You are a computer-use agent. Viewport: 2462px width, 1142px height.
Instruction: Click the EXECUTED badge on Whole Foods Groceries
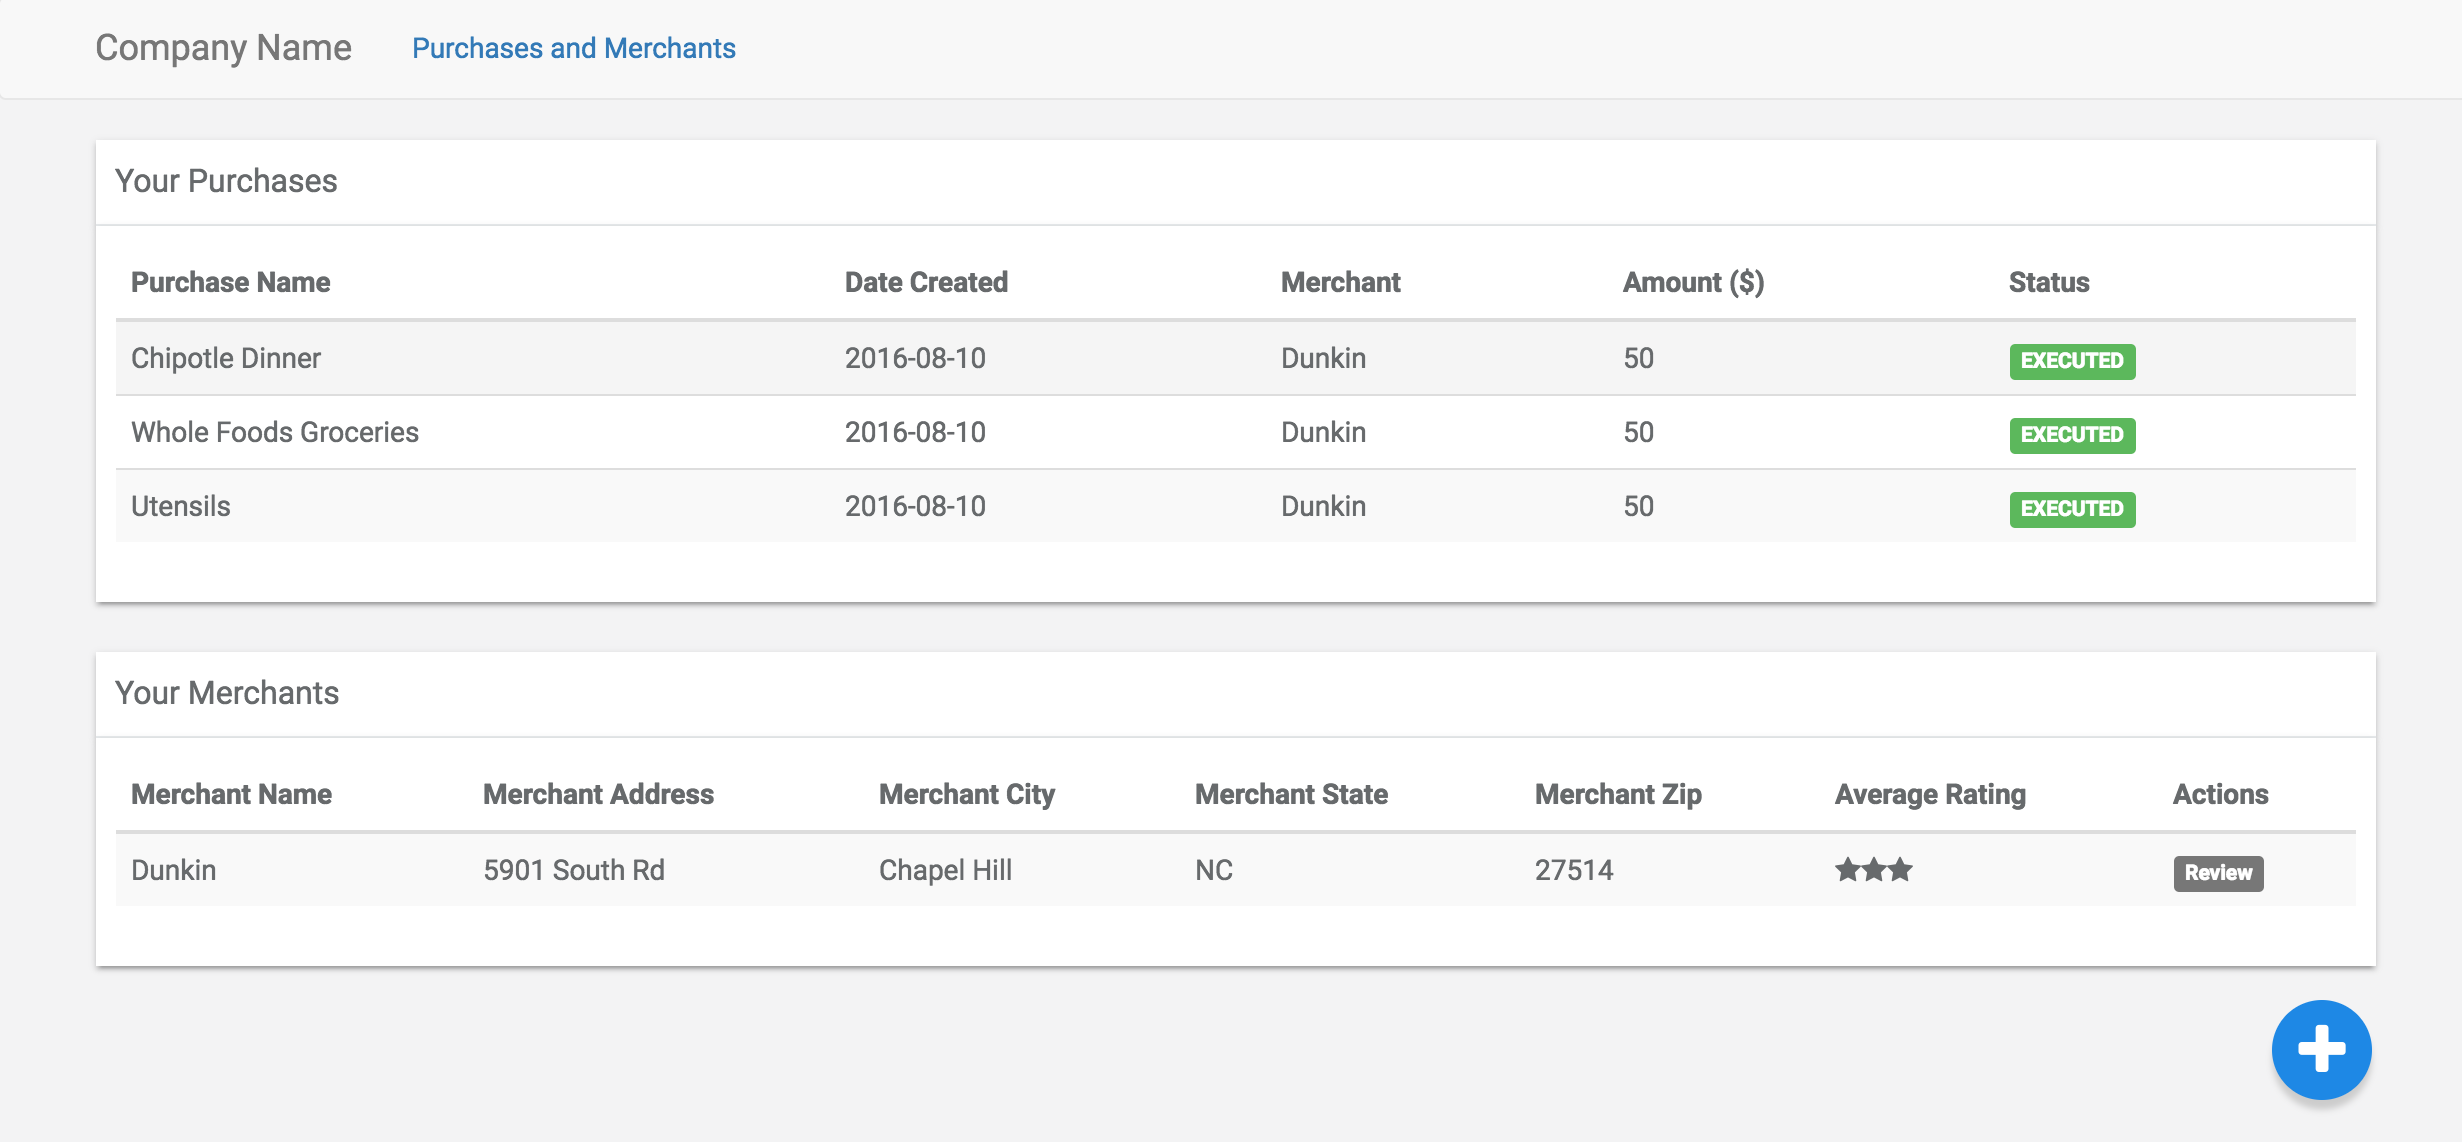coord(2072,435)
